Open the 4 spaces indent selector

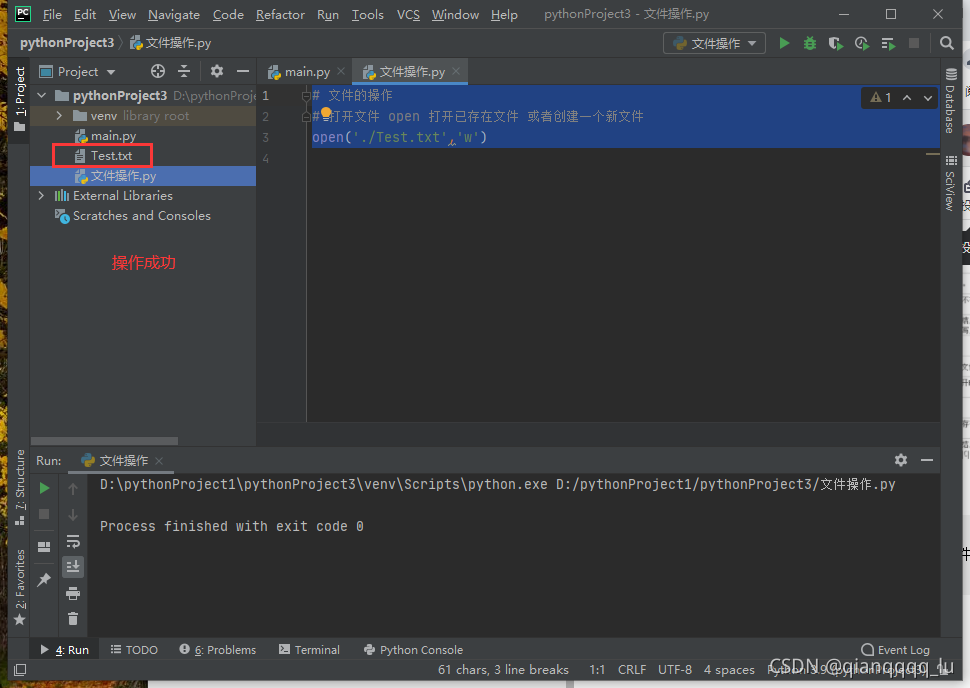tap(729, 669)
